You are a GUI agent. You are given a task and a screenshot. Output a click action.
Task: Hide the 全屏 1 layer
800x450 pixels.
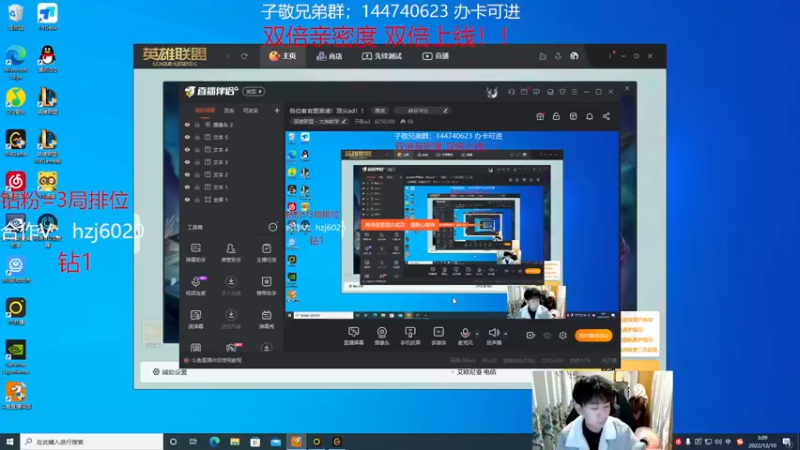(187, 199)
